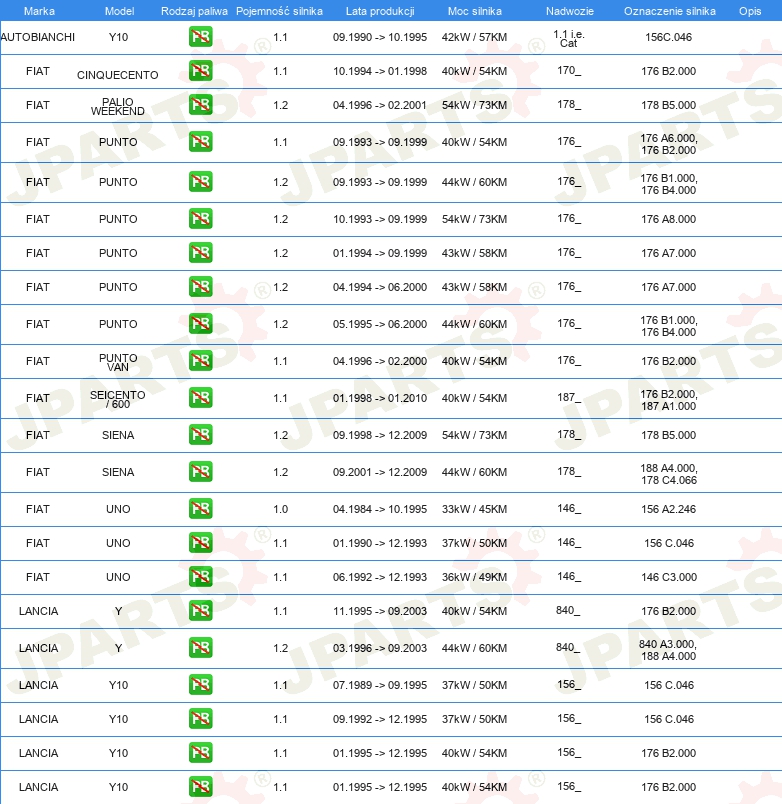Viewport: 782px width, 804px height.
Task: Click engine codes 176 B2.000, 187 A1.000
Action: [669, 400]
